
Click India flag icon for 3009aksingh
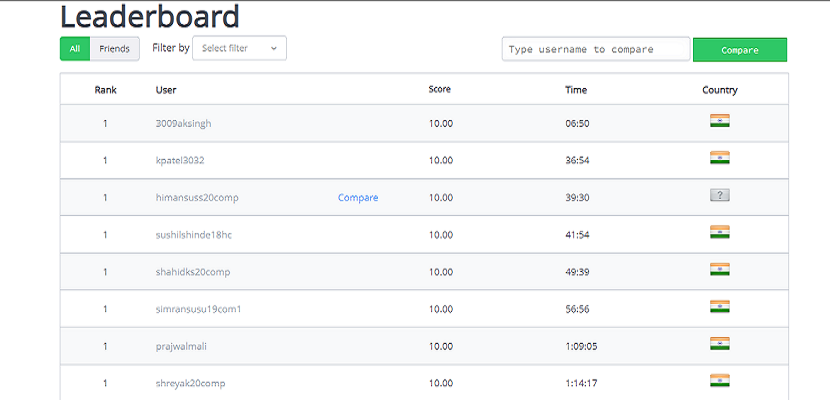pos(719,121)
